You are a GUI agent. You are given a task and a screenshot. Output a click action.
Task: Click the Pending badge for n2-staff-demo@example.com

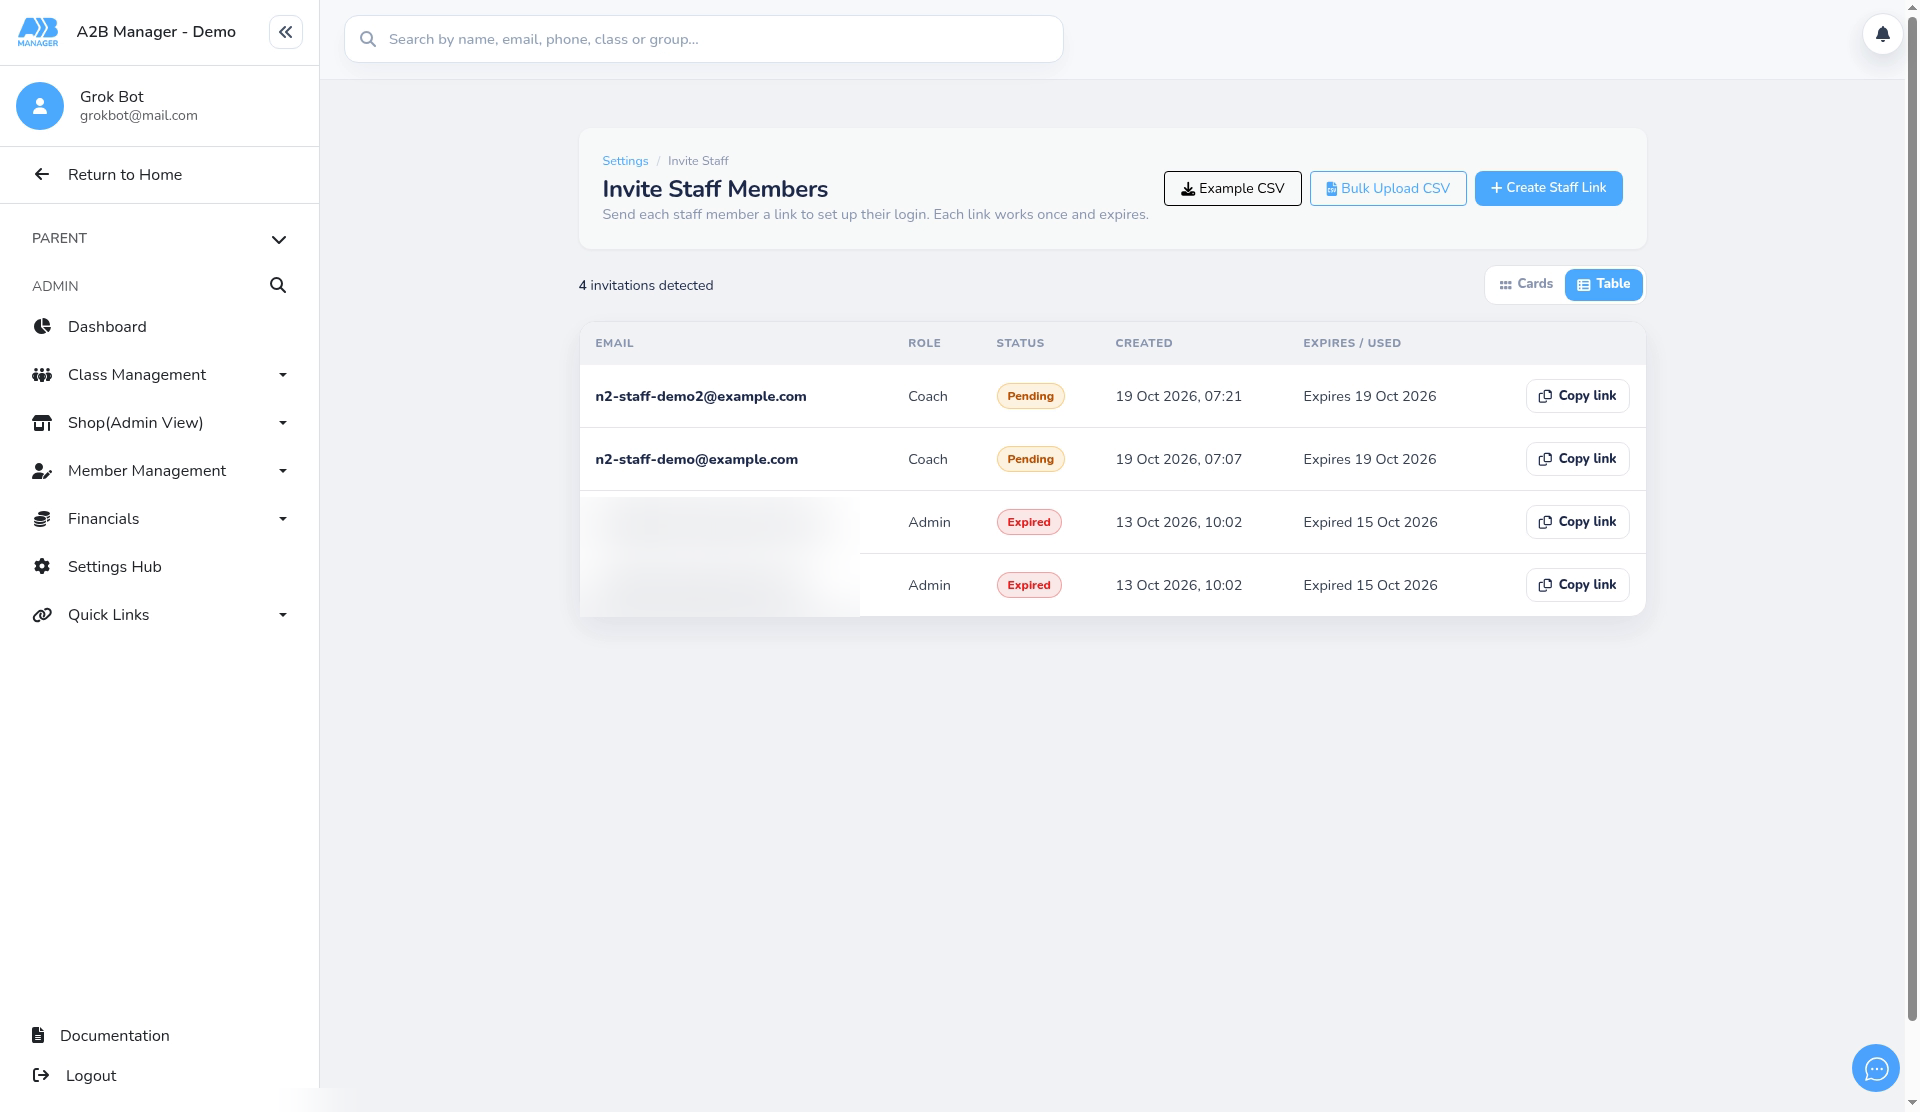[1030, 459]
